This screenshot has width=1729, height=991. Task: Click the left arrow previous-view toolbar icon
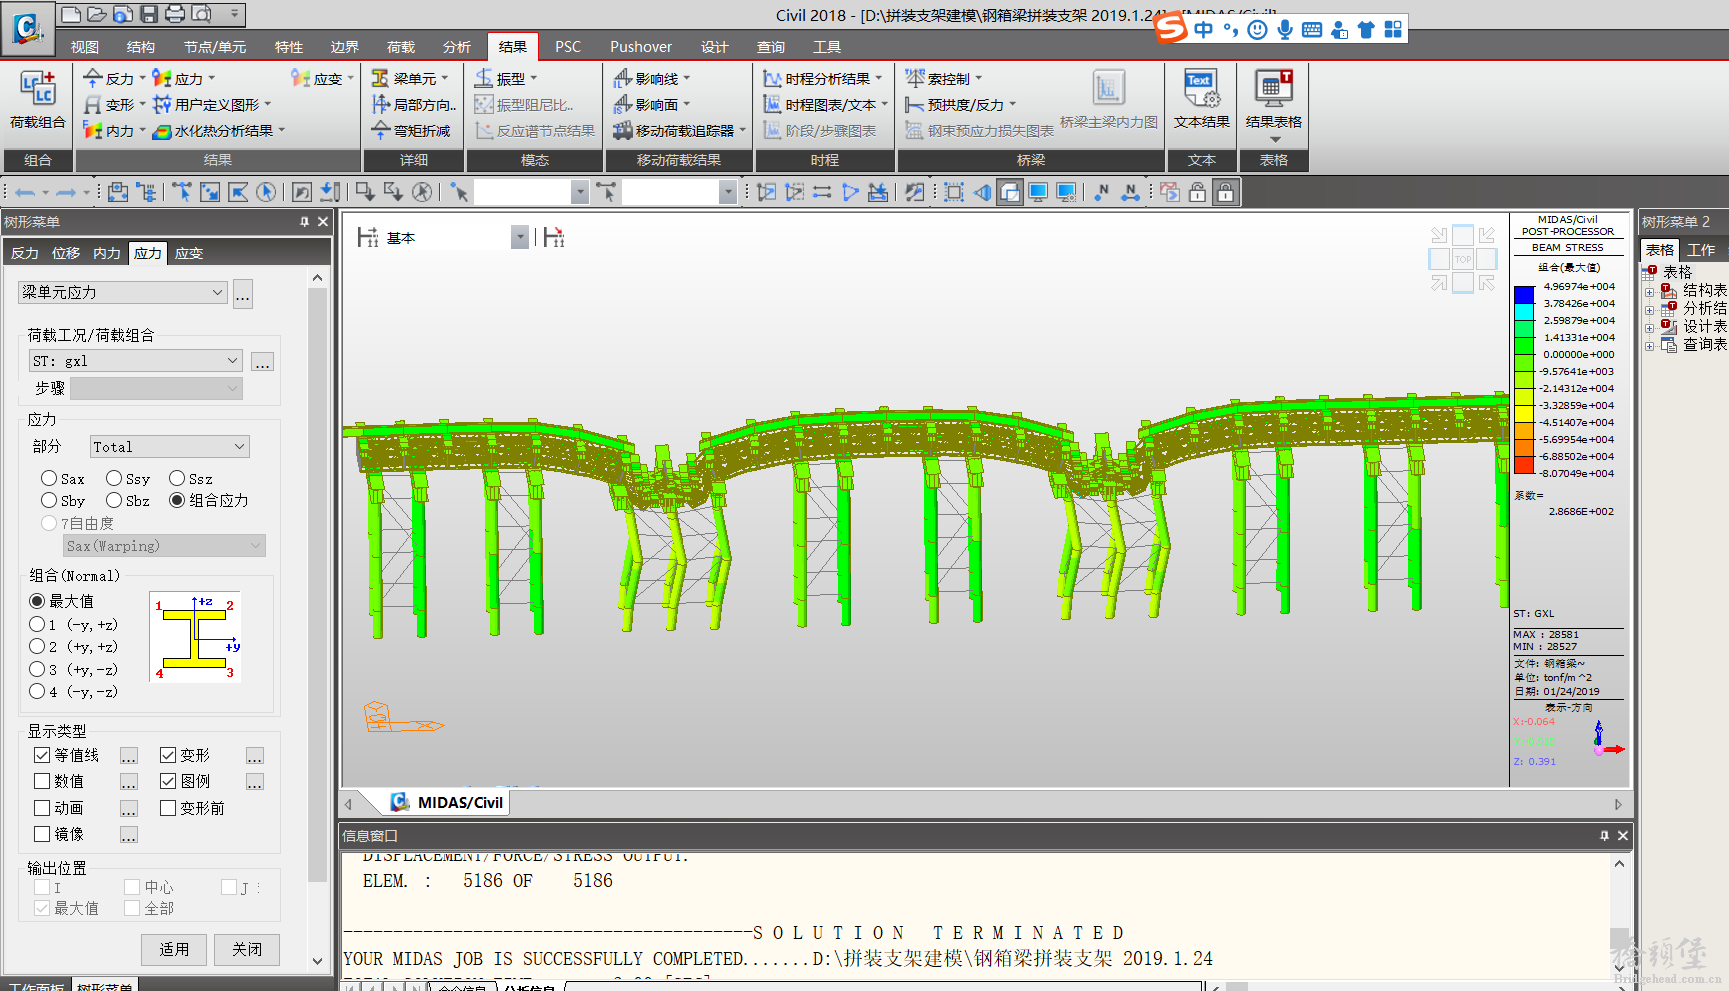27,192
